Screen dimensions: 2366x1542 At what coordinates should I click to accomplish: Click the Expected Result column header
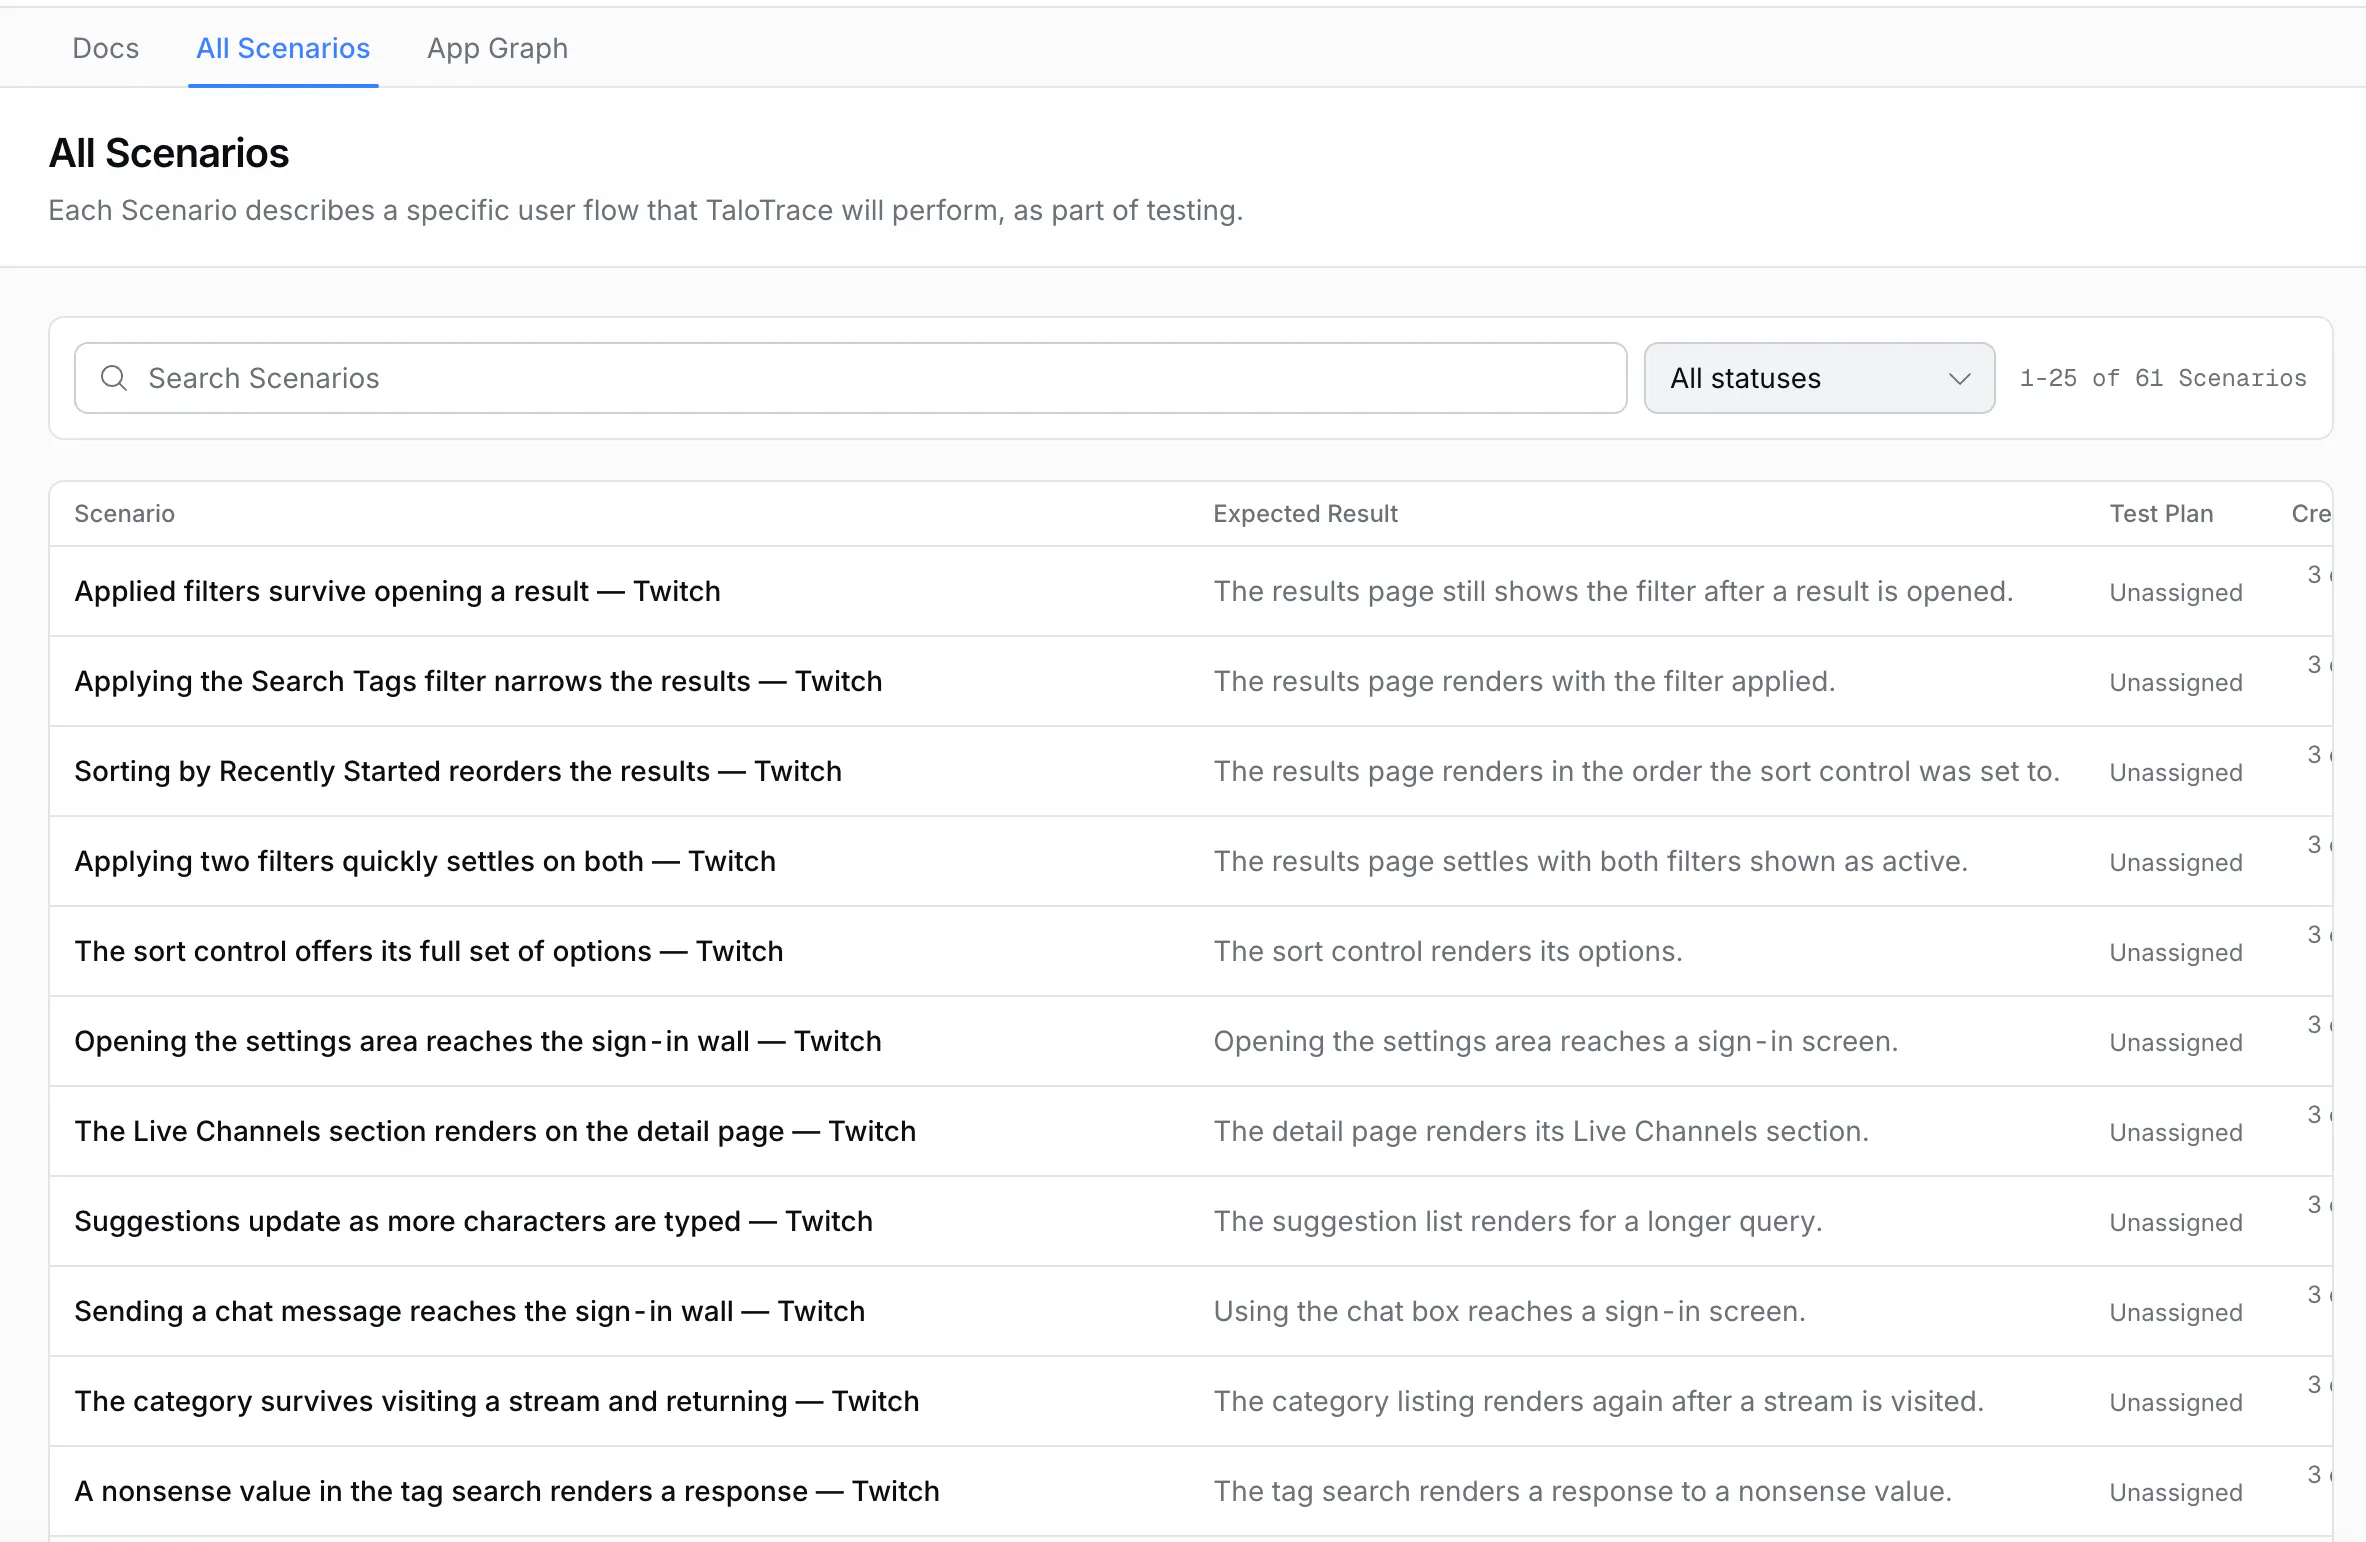pos(1305,513)
